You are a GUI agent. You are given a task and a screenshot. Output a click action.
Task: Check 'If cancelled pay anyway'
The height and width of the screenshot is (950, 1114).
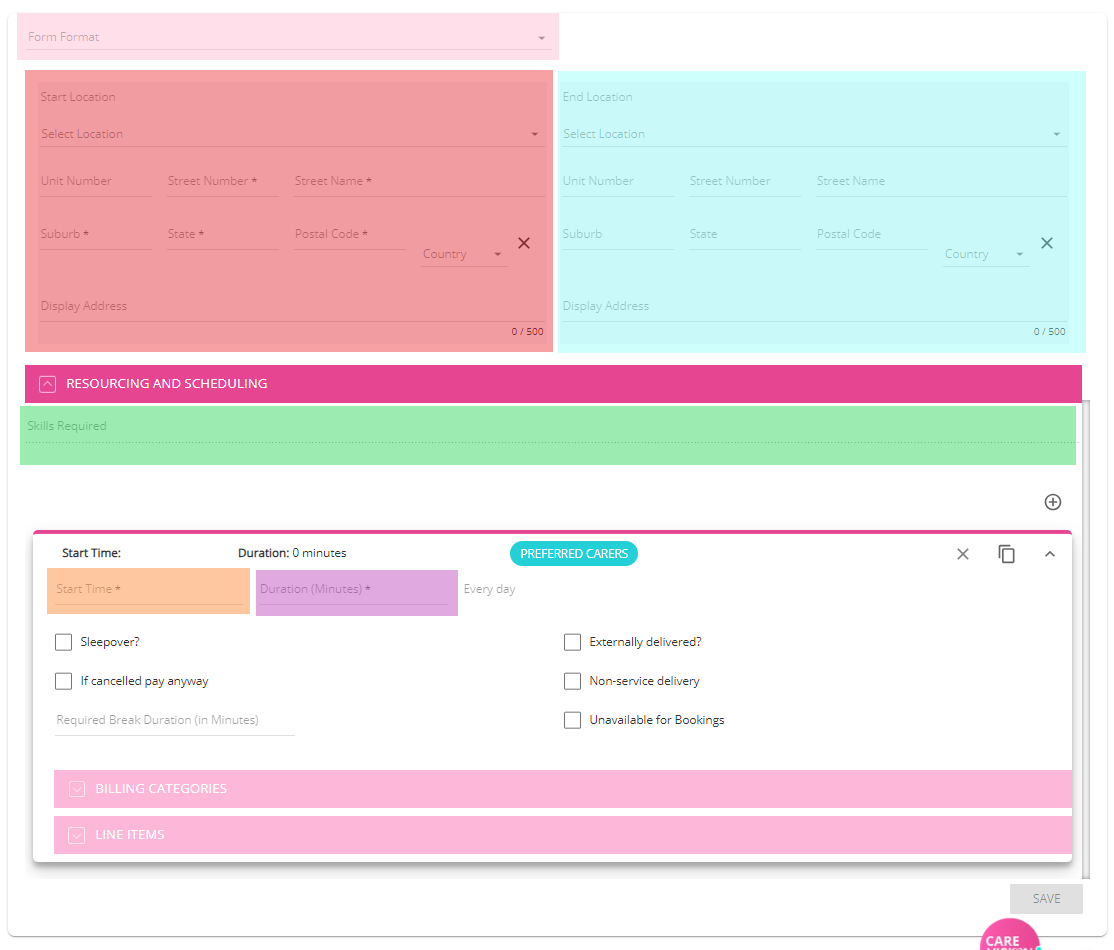[x=64, y=681]
